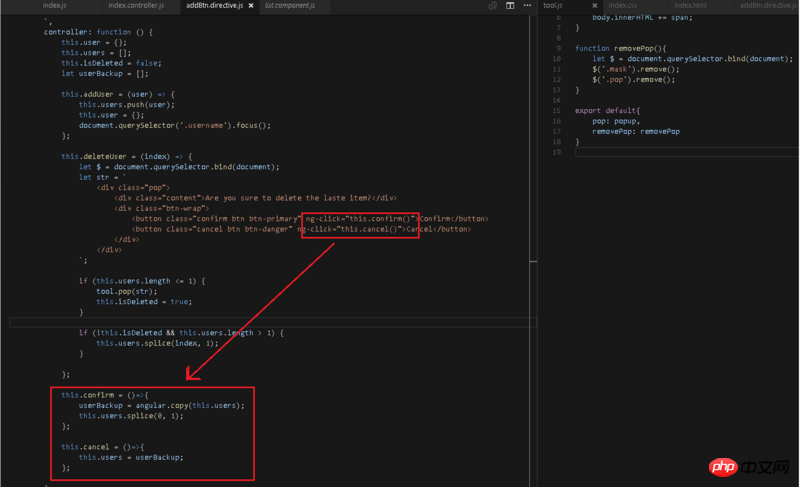The width and height of the screenshot is (800, 487).
Task: Click the 'this.cancel = ()=>{' line
Action: [103, 447]
